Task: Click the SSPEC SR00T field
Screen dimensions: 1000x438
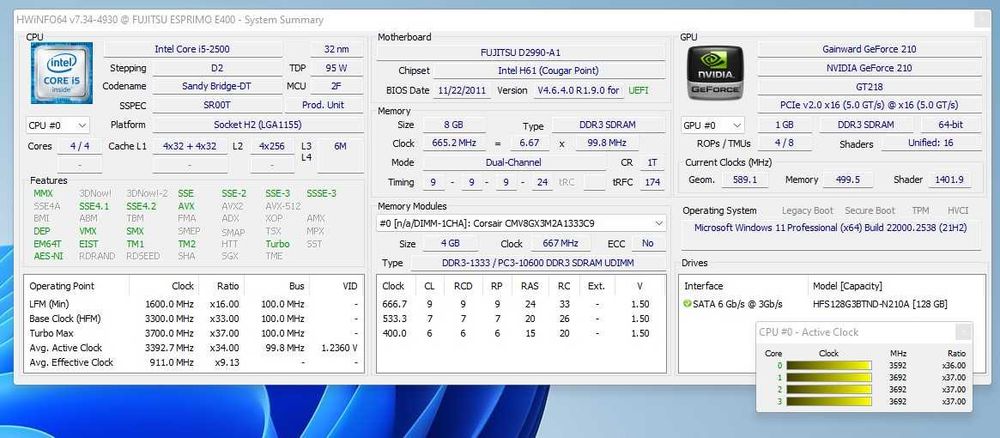Action: point(217,105)
